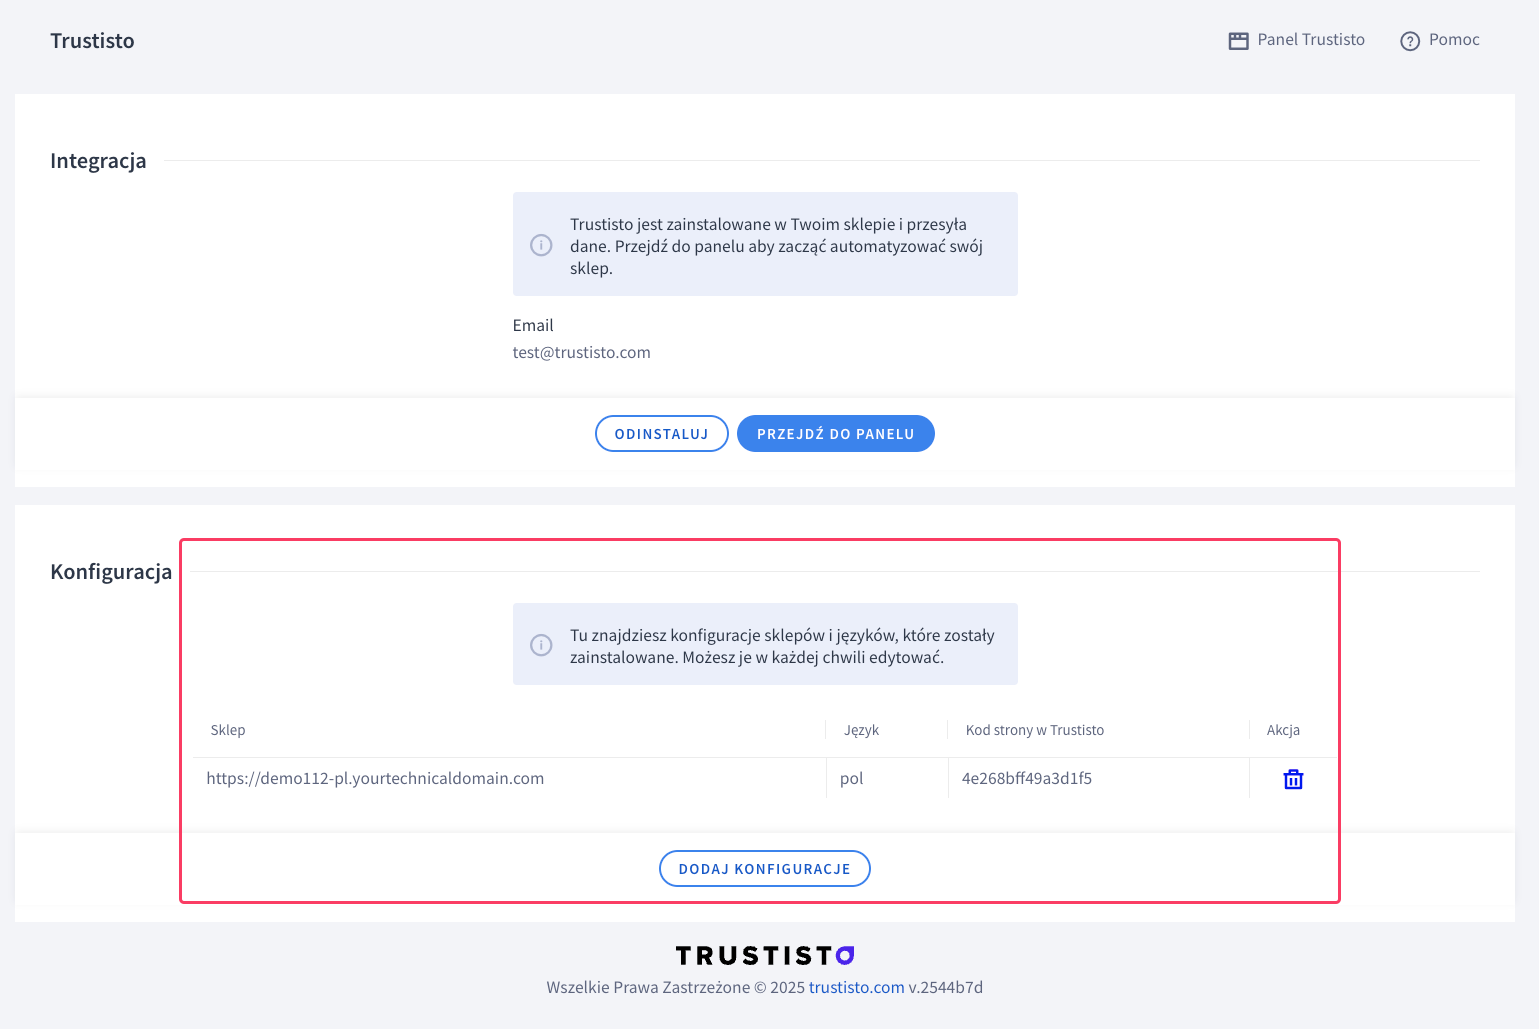Click version text v.2544b7d
This screenshot has height=1029, width=1539.
click(x=946, y=987)
